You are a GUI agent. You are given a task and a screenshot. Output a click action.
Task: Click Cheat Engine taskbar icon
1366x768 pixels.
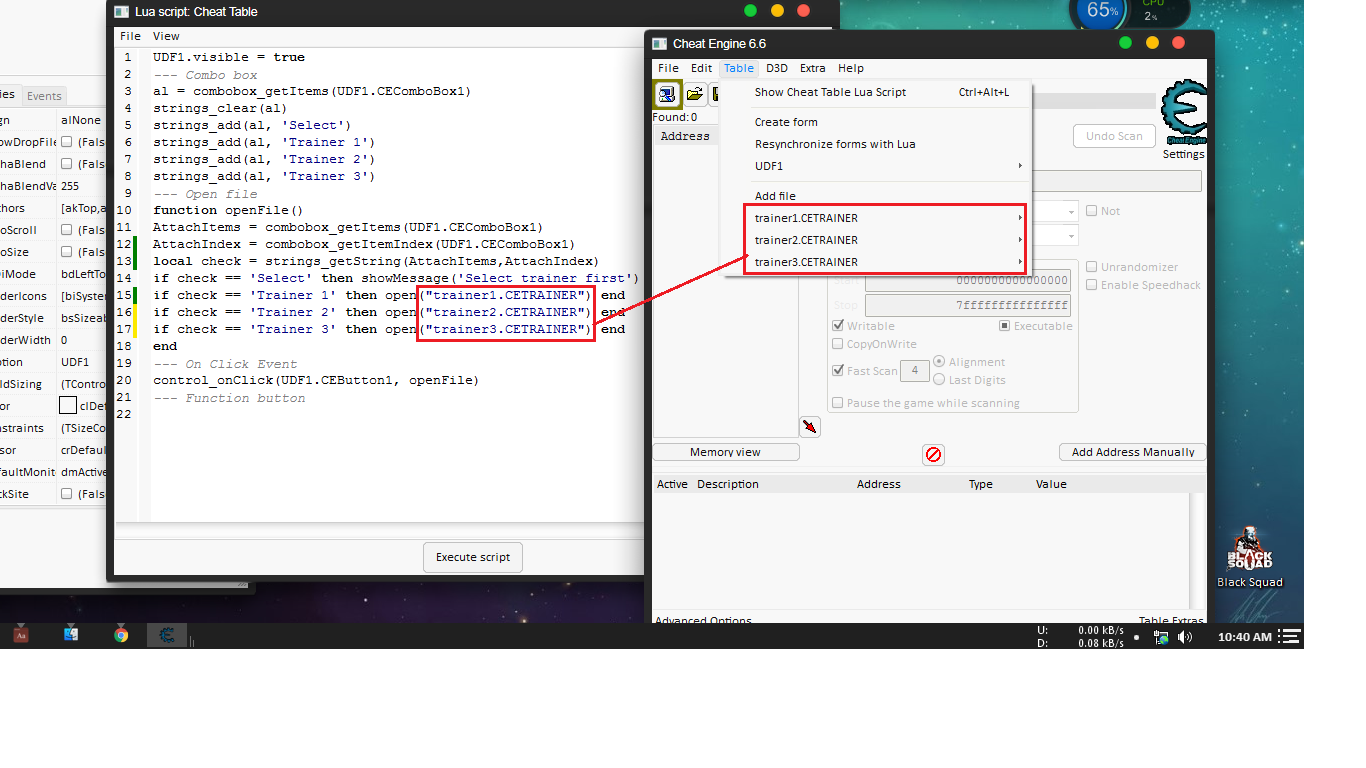[x=167, y=634]
